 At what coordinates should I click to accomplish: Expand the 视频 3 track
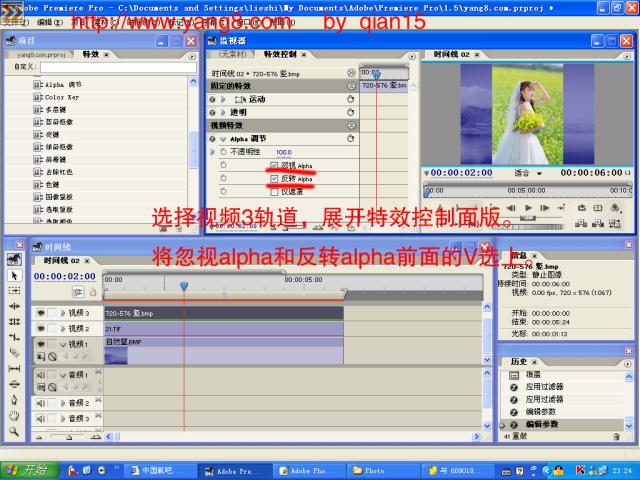(63, 313)
